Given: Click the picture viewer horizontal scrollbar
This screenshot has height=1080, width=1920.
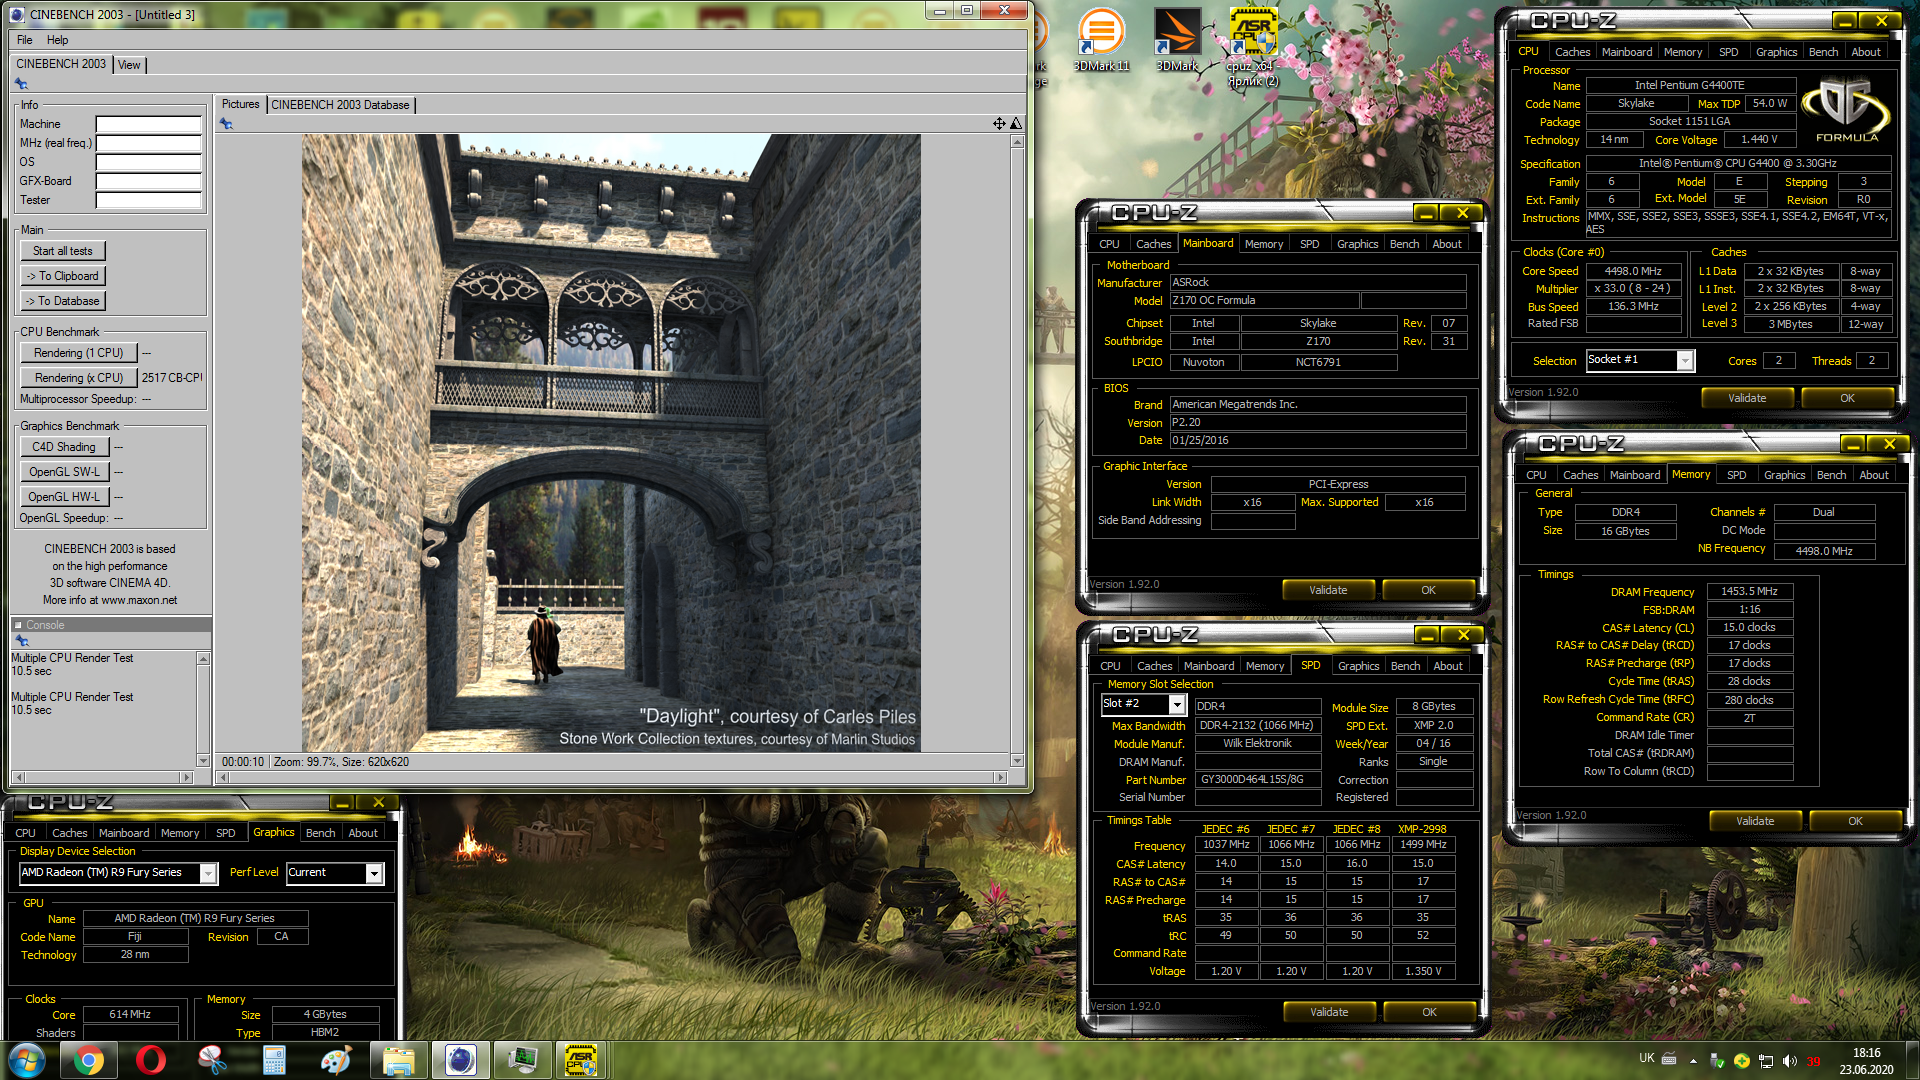Looking at the screenshot, I should [x=611, y=778].
